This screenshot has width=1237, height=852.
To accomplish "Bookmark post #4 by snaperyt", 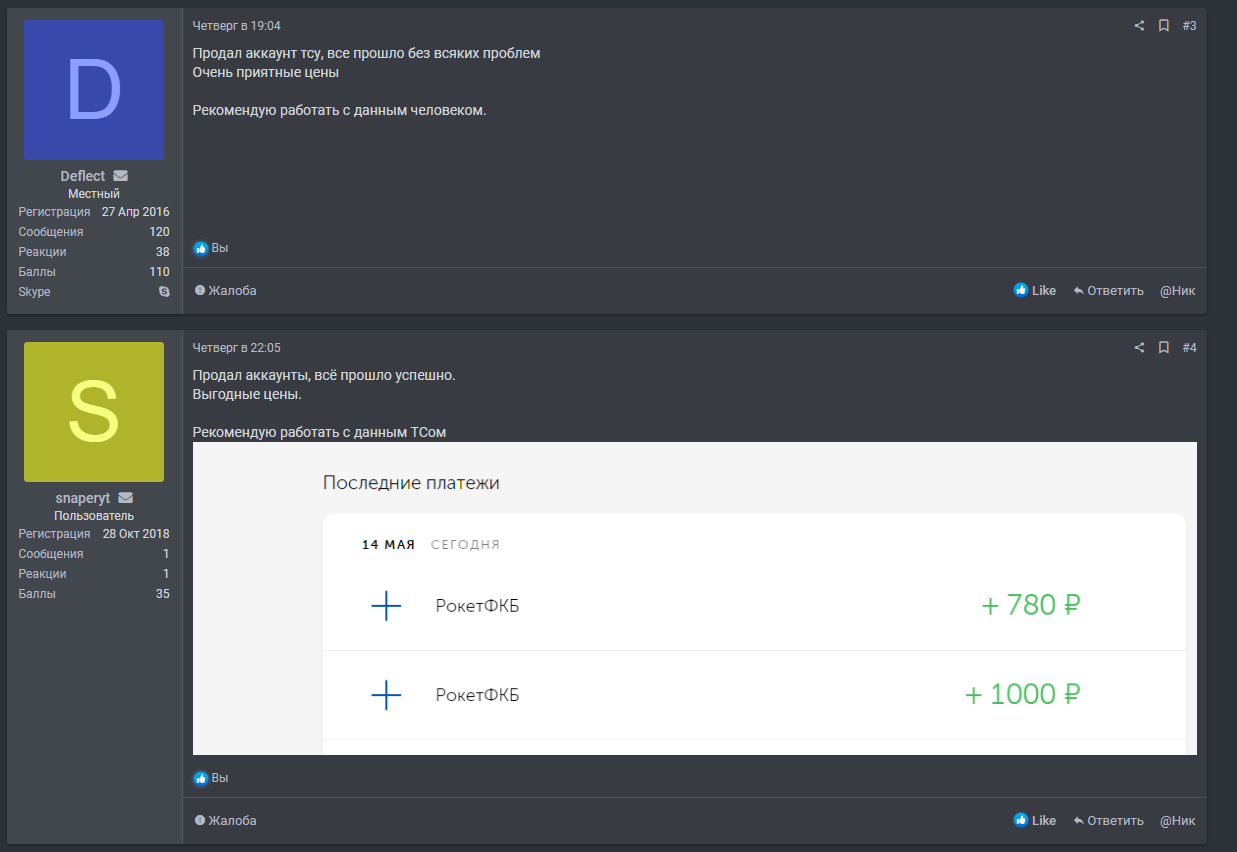I will [x=1164, y=348].
